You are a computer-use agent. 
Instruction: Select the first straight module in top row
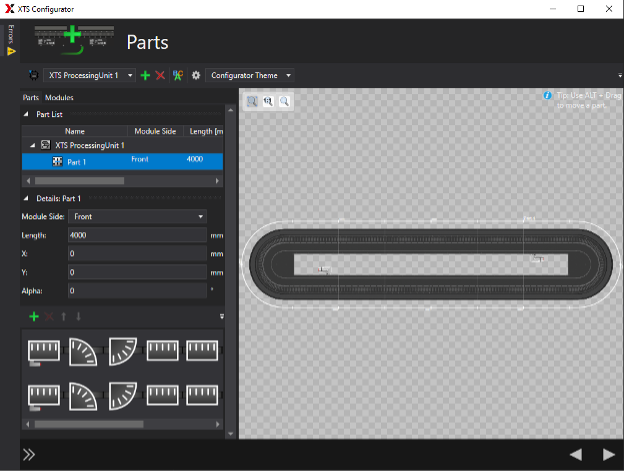click(x=44, y=351)
